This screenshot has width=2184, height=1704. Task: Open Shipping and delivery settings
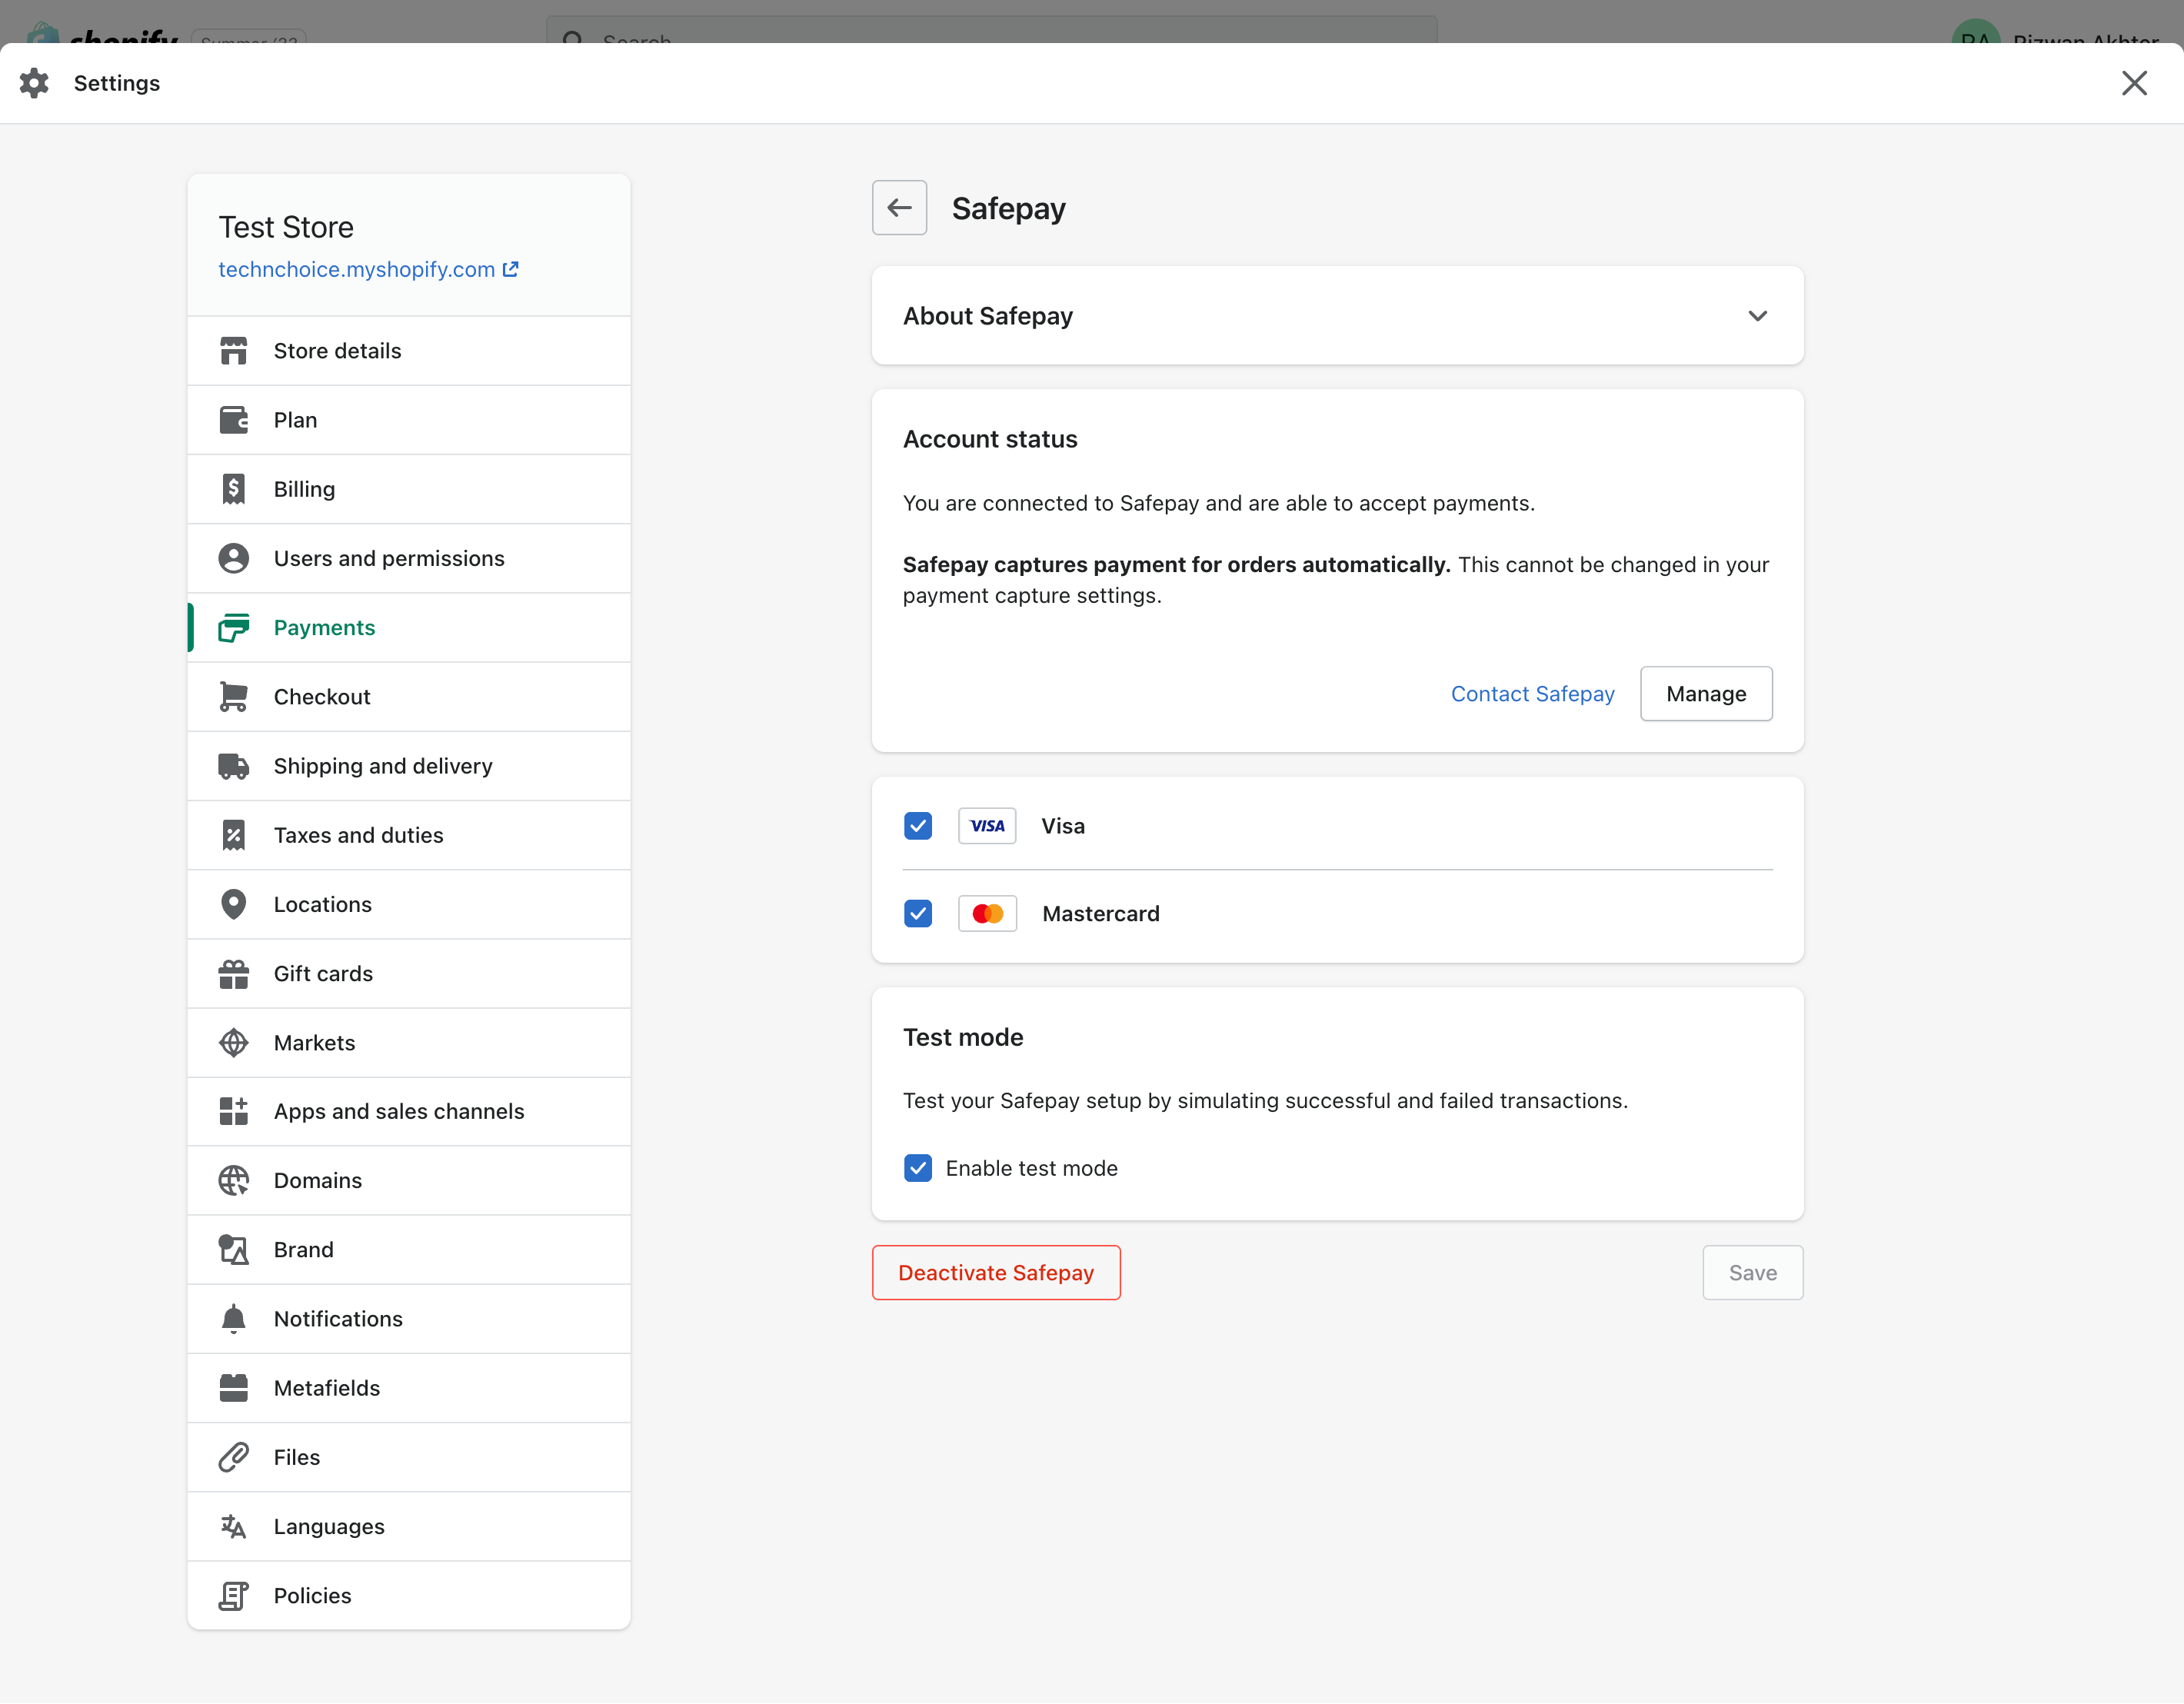409,766
